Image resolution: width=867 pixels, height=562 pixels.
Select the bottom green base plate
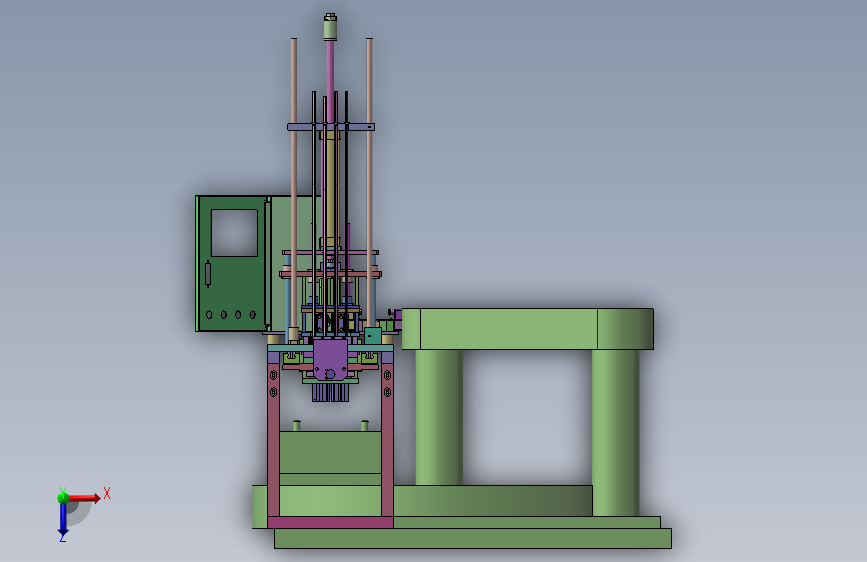click(x=473, y=538)
